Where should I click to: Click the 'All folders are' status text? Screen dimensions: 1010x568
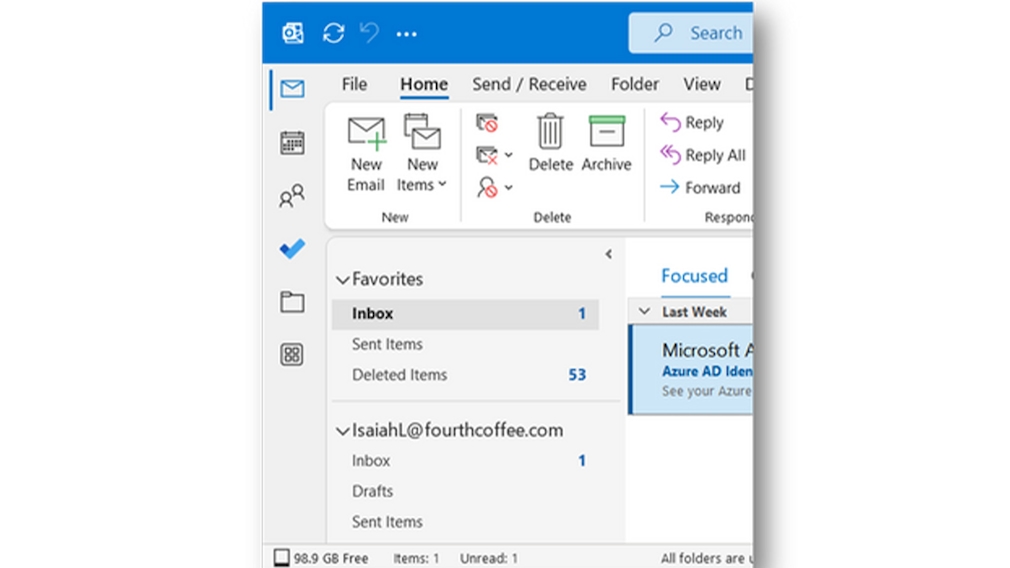point(707,558)
